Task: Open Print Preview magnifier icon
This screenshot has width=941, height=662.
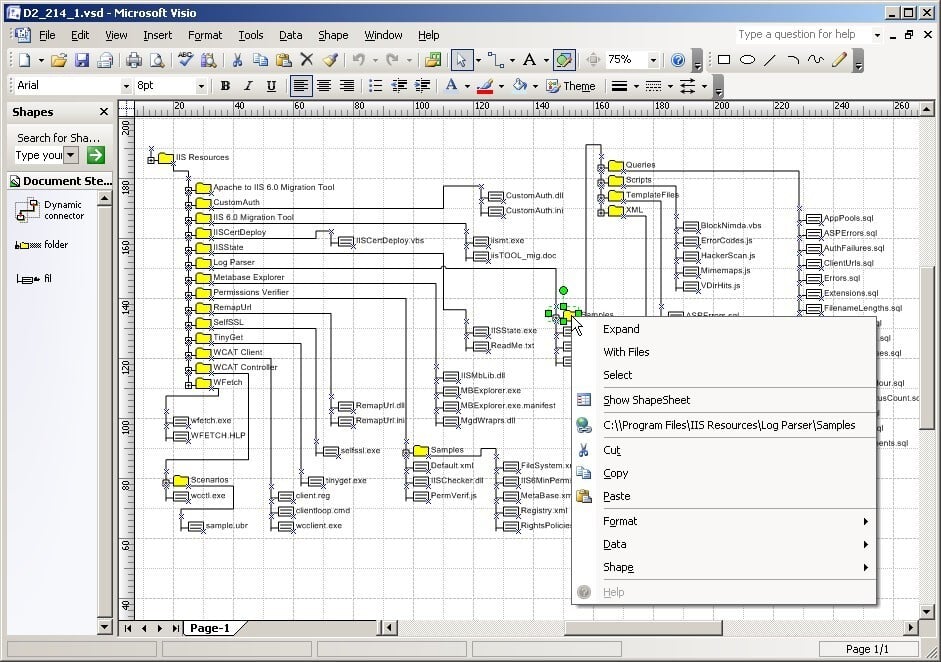Action: point(157,60)
